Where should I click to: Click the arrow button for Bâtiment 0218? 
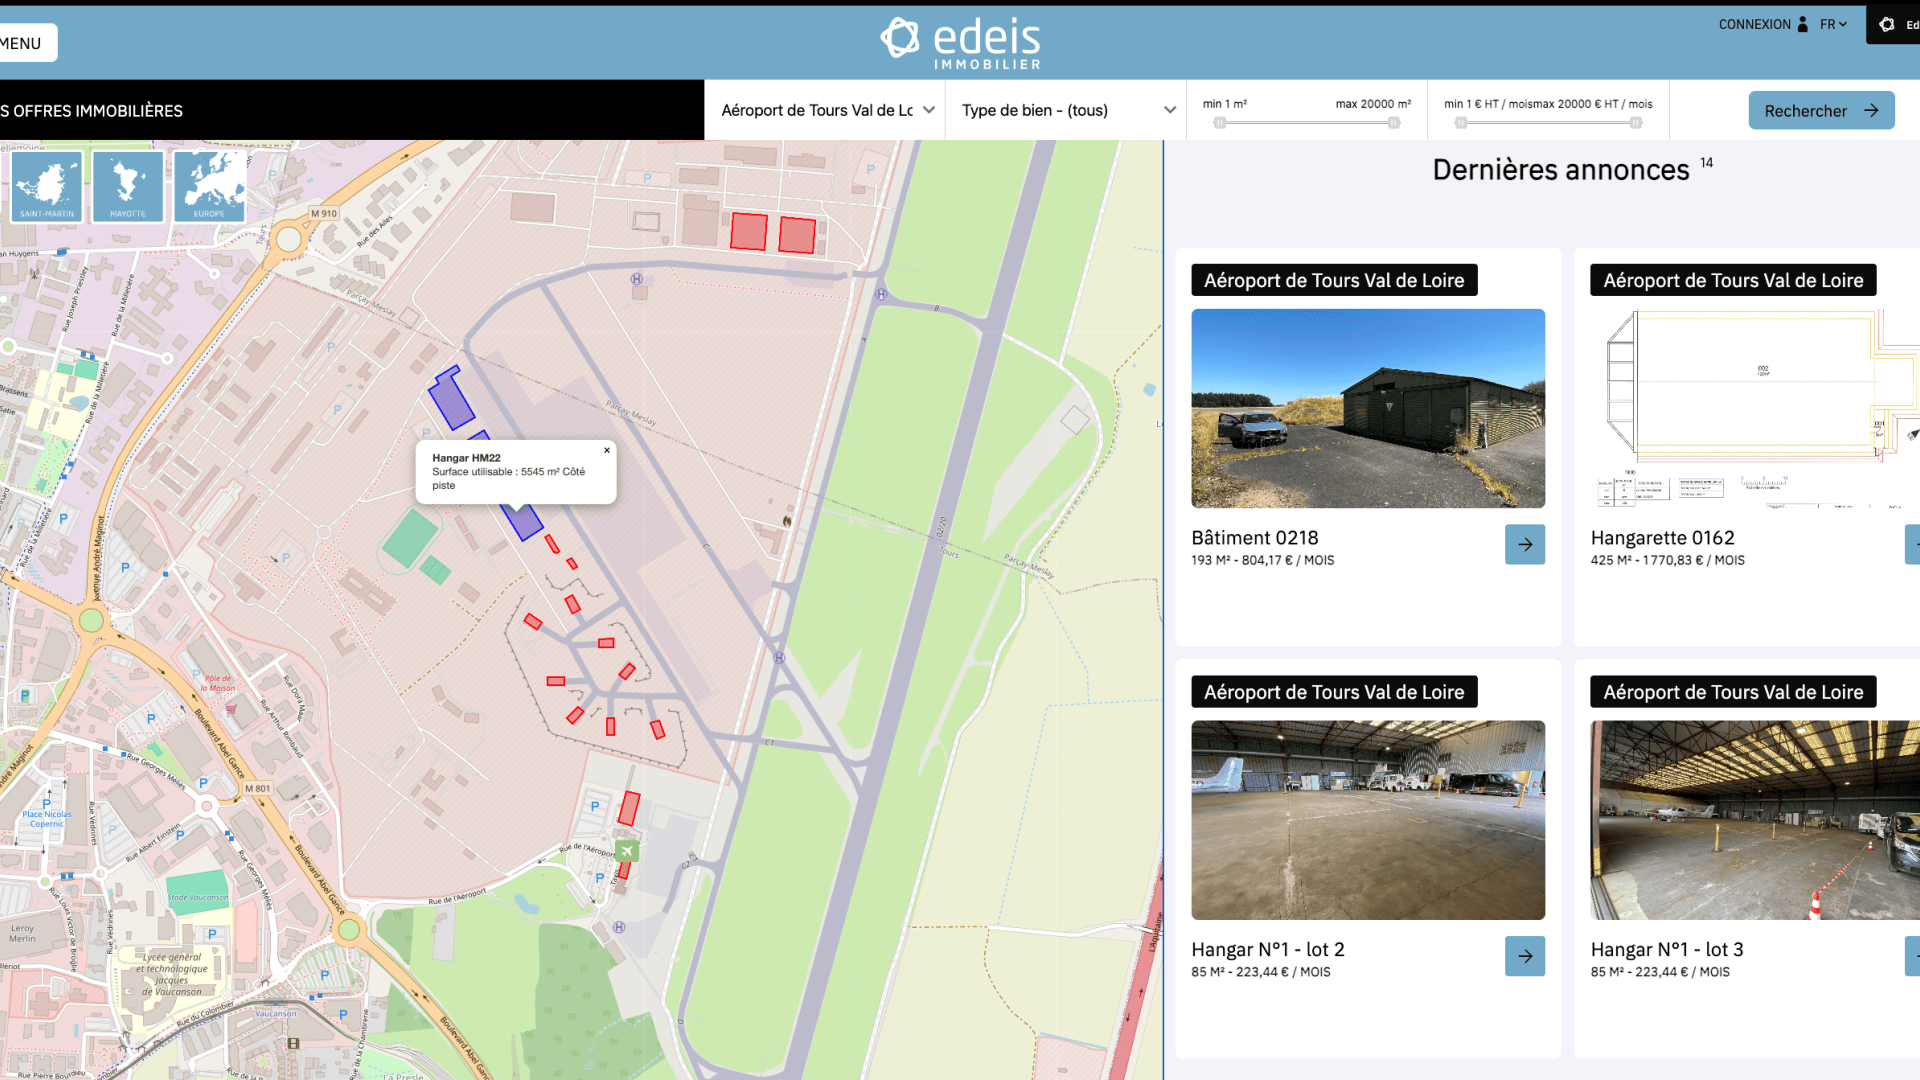(1524, 544)
